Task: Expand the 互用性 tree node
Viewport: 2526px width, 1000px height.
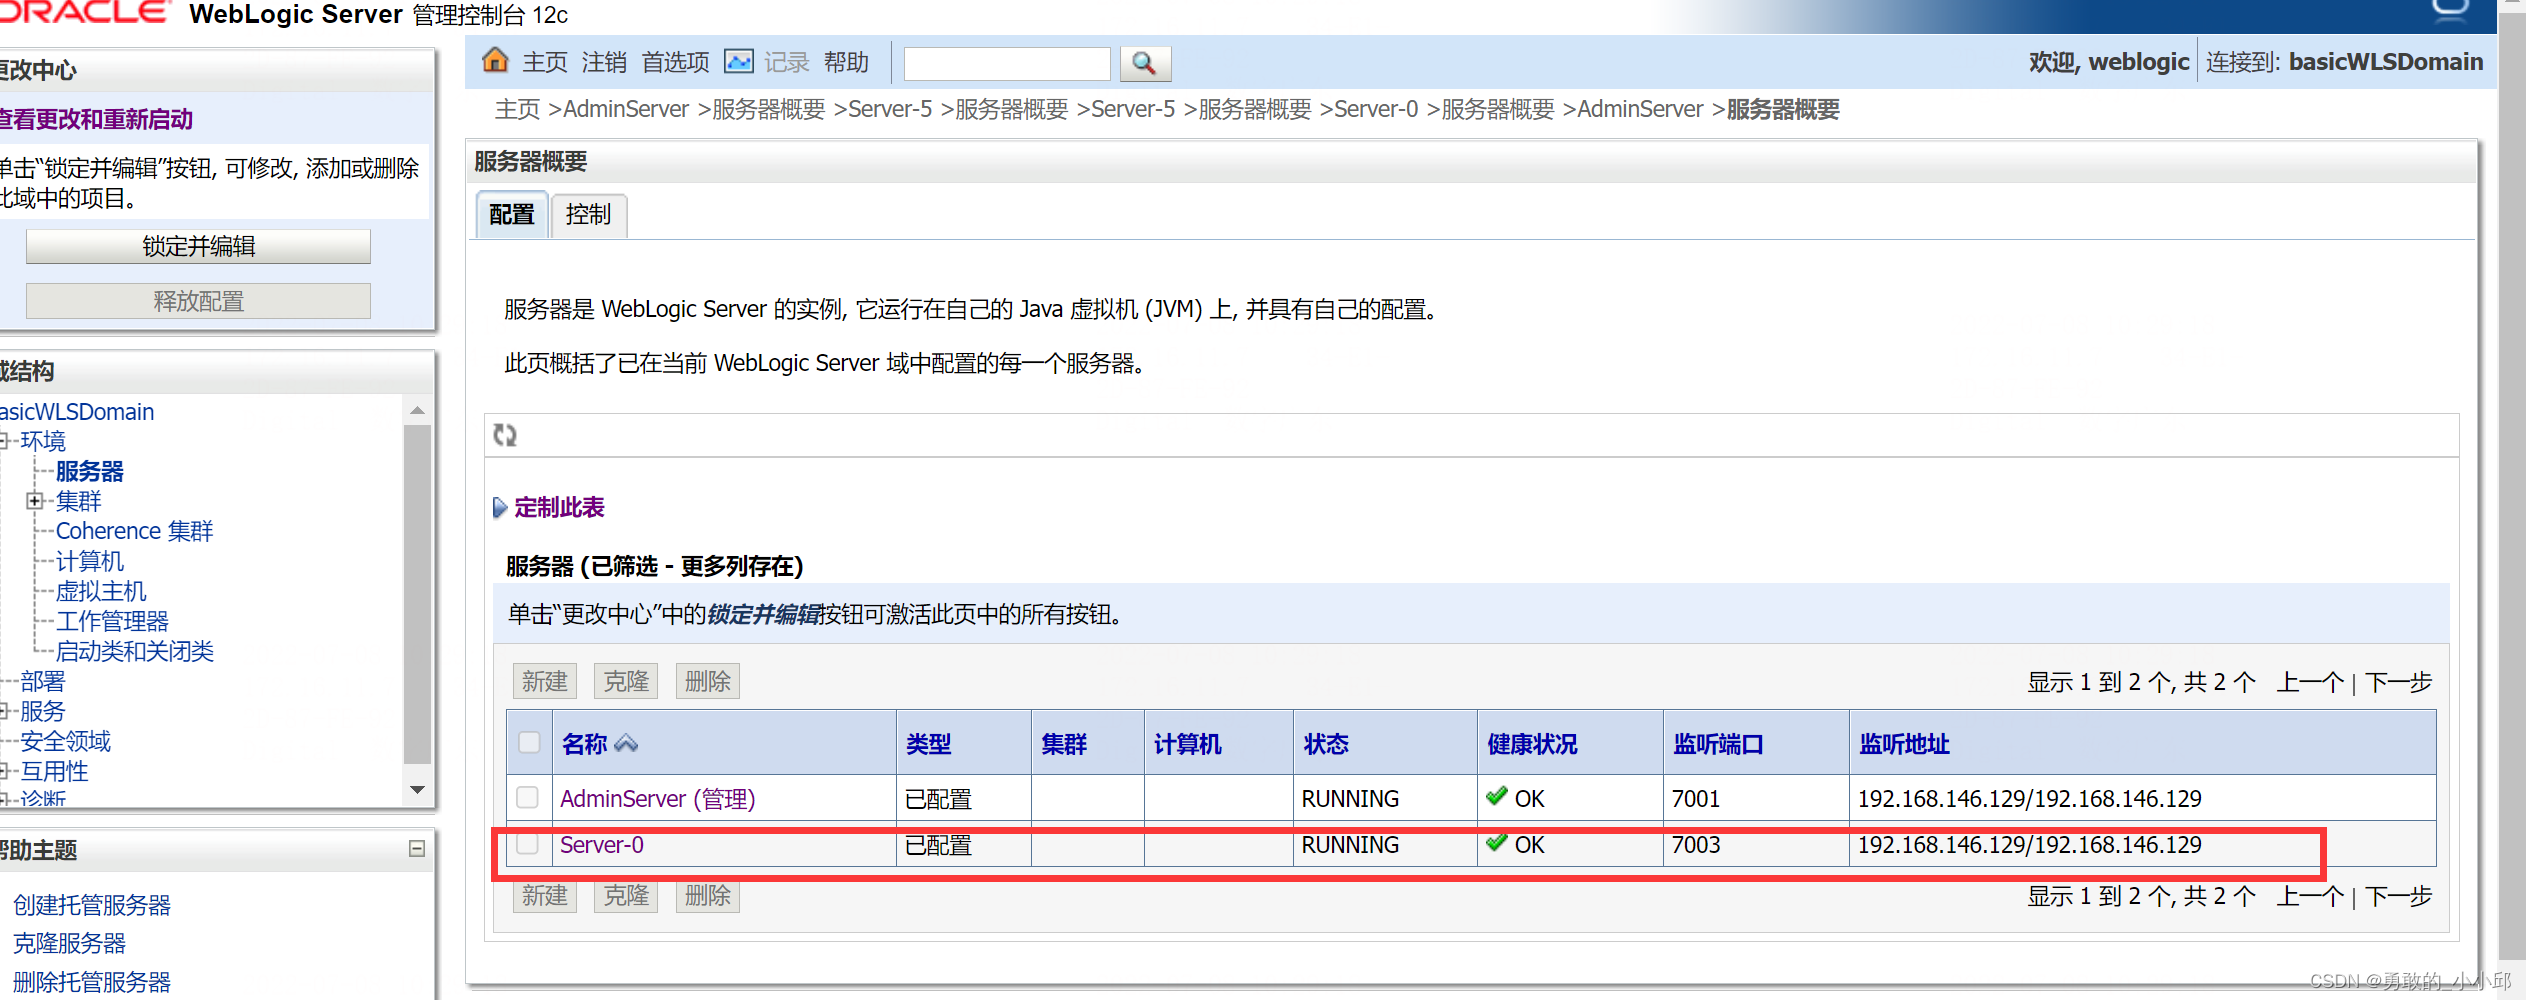Action: [5, 771]
